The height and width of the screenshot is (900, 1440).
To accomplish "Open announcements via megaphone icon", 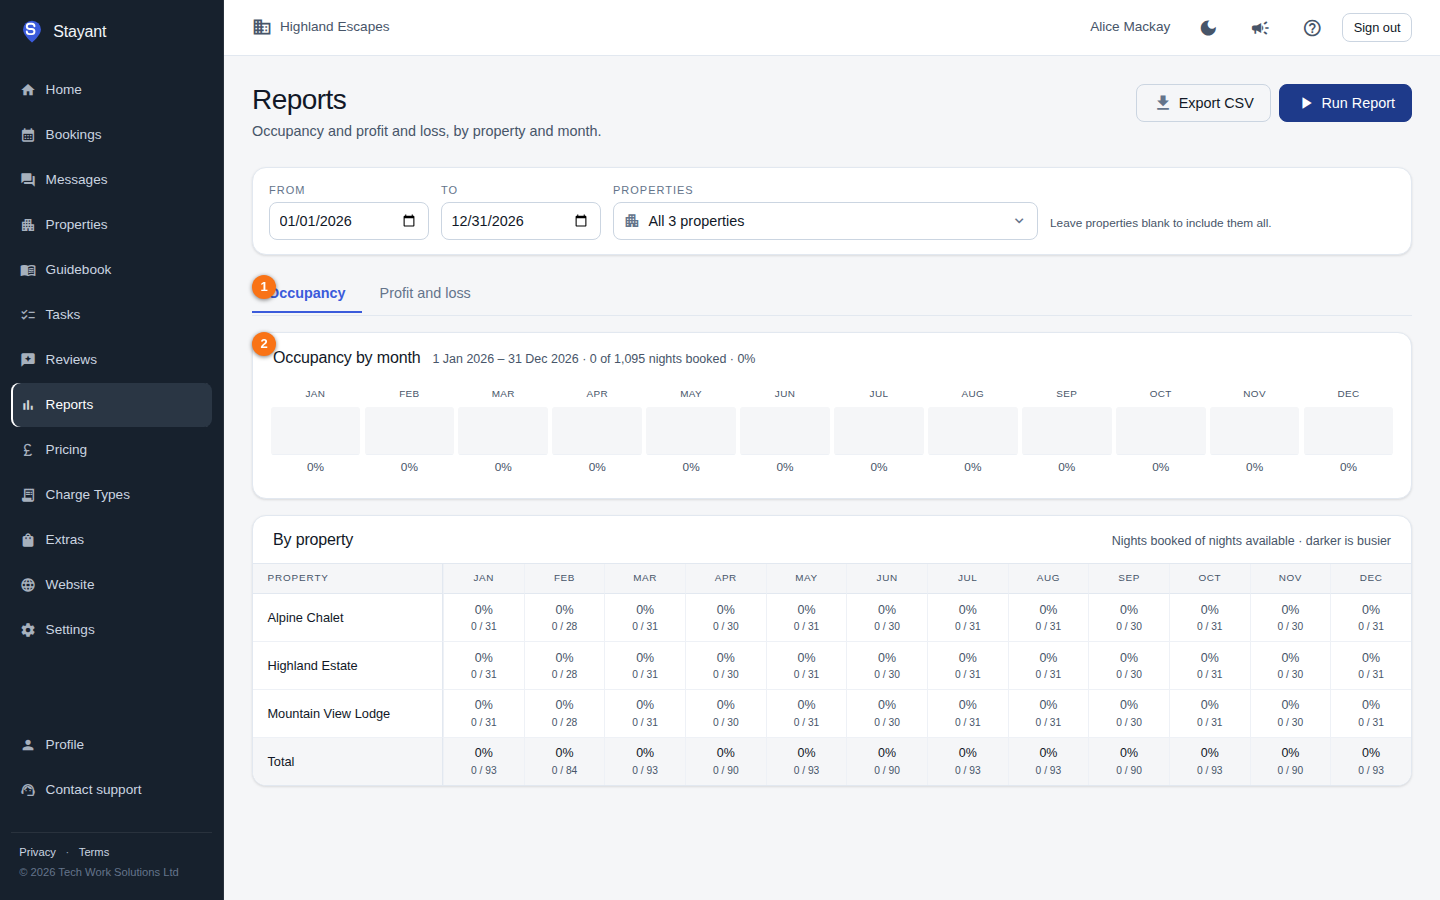I will [x=1260, y=28].
